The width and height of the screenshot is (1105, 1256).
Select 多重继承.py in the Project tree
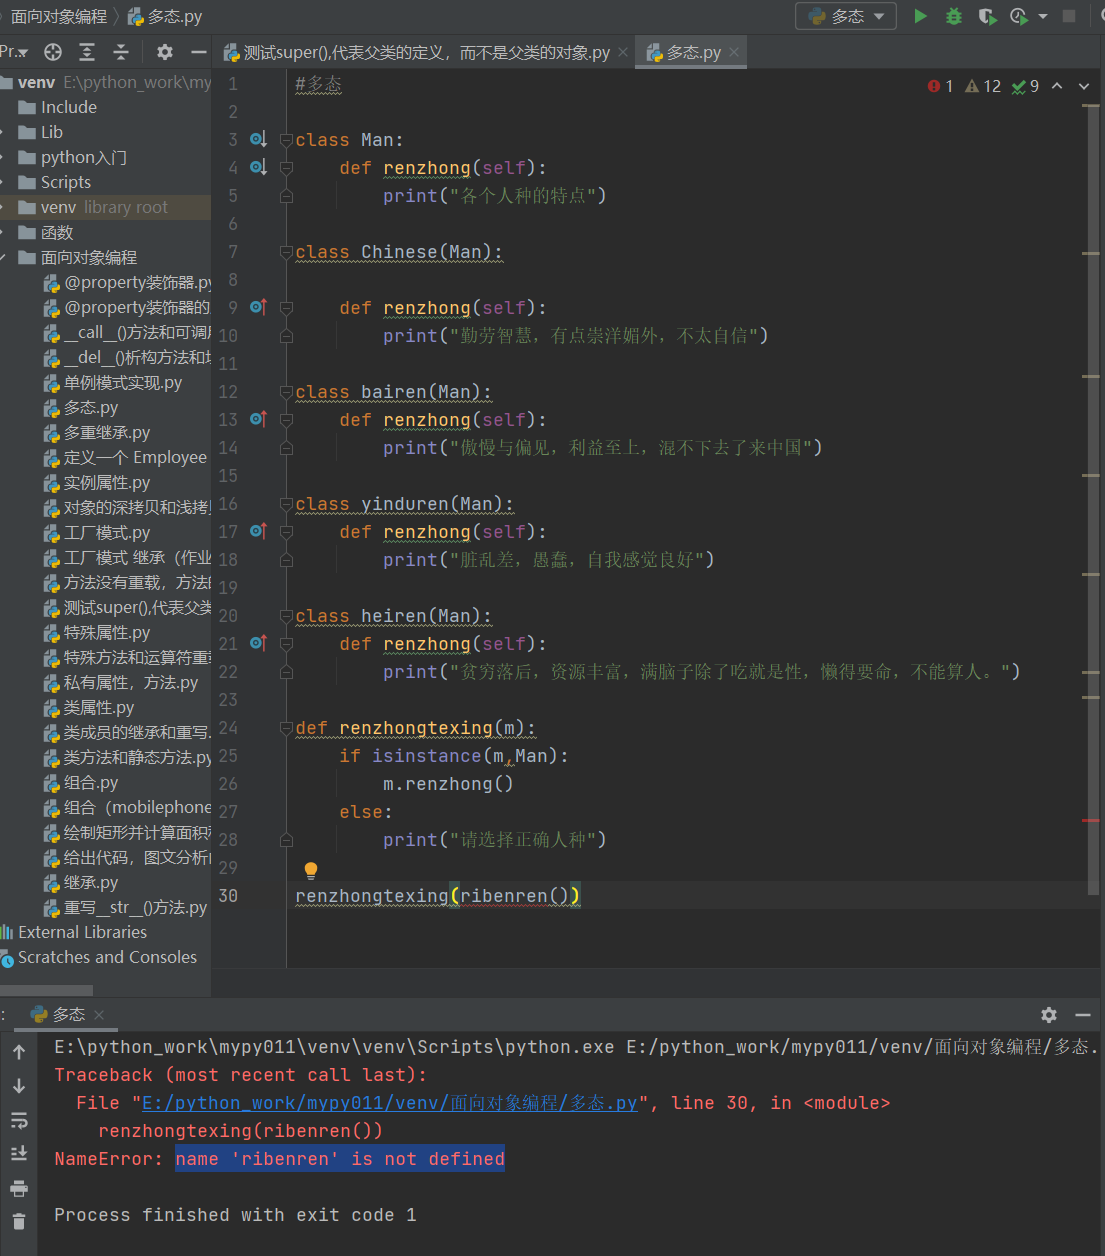(106, 432)
